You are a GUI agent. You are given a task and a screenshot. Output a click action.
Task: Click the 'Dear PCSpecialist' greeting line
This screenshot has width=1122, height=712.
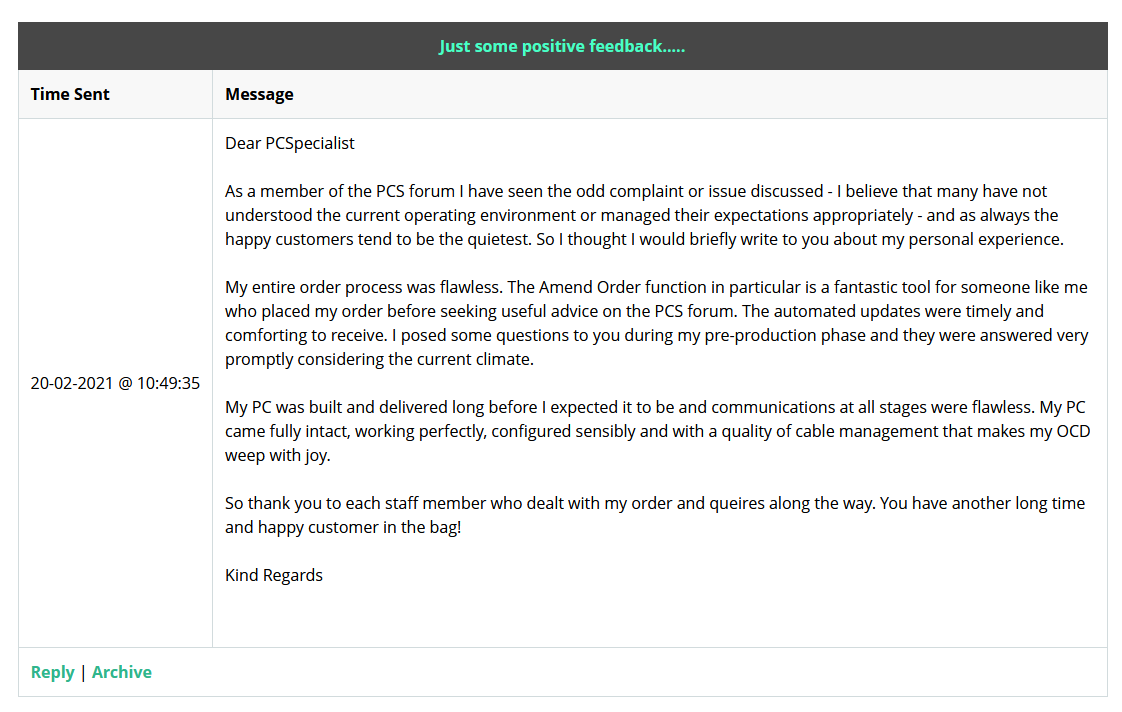point(290,143)
